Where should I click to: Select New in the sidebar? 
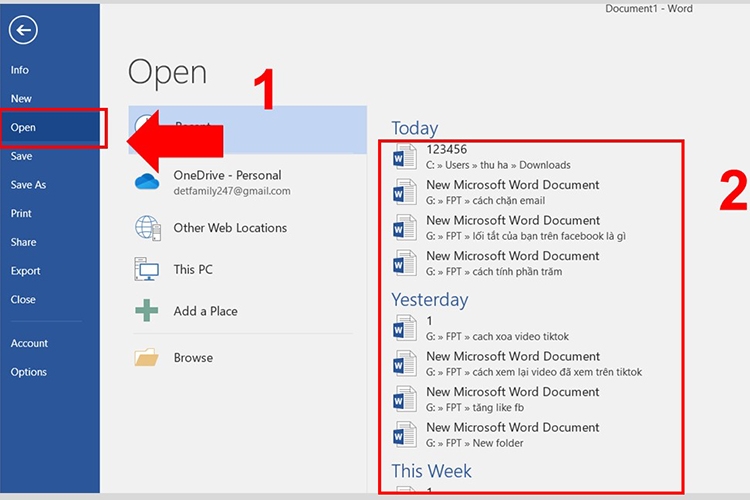click(21, 99)
